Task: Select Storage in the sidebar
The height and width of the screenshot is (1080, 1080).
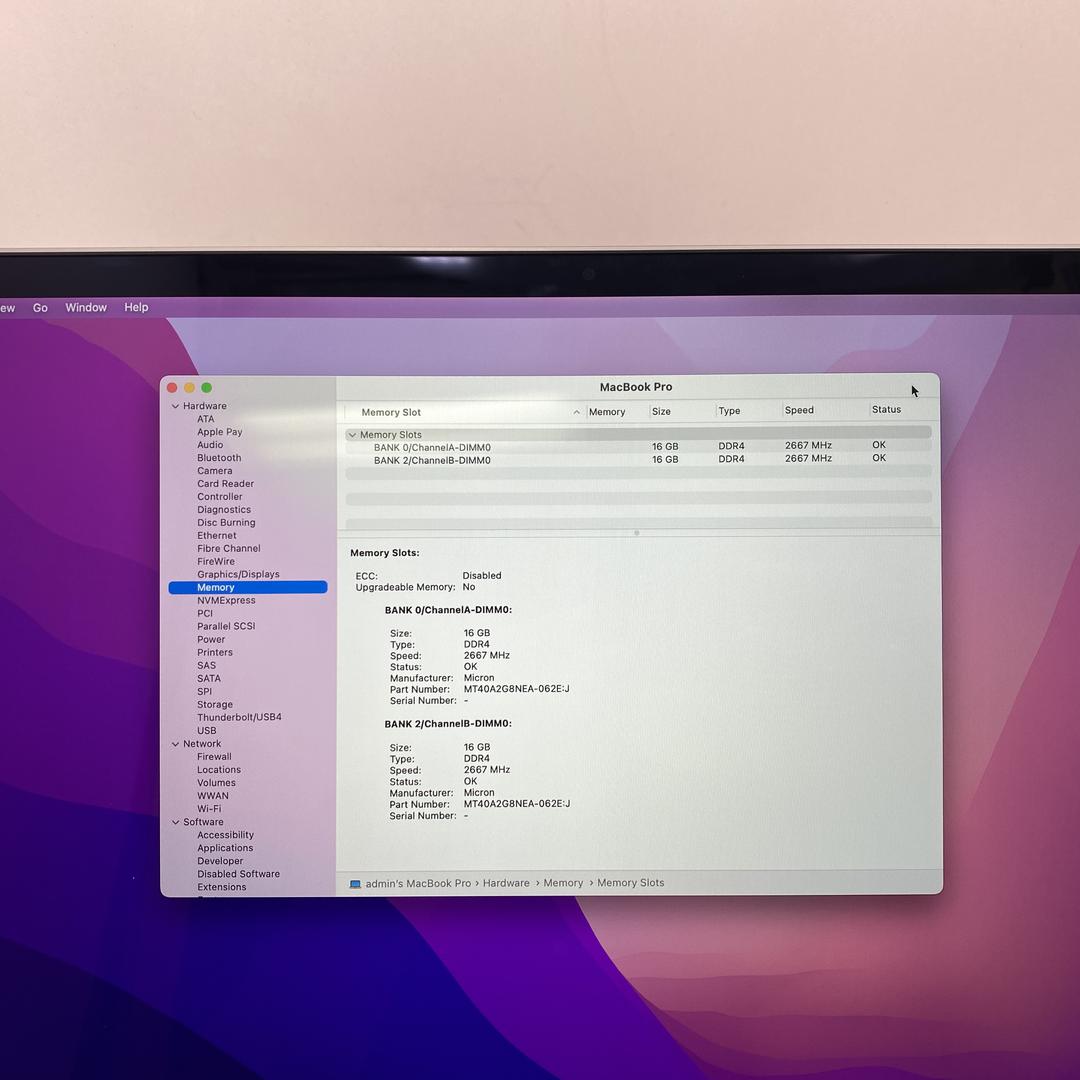Action: coord(215,705)
